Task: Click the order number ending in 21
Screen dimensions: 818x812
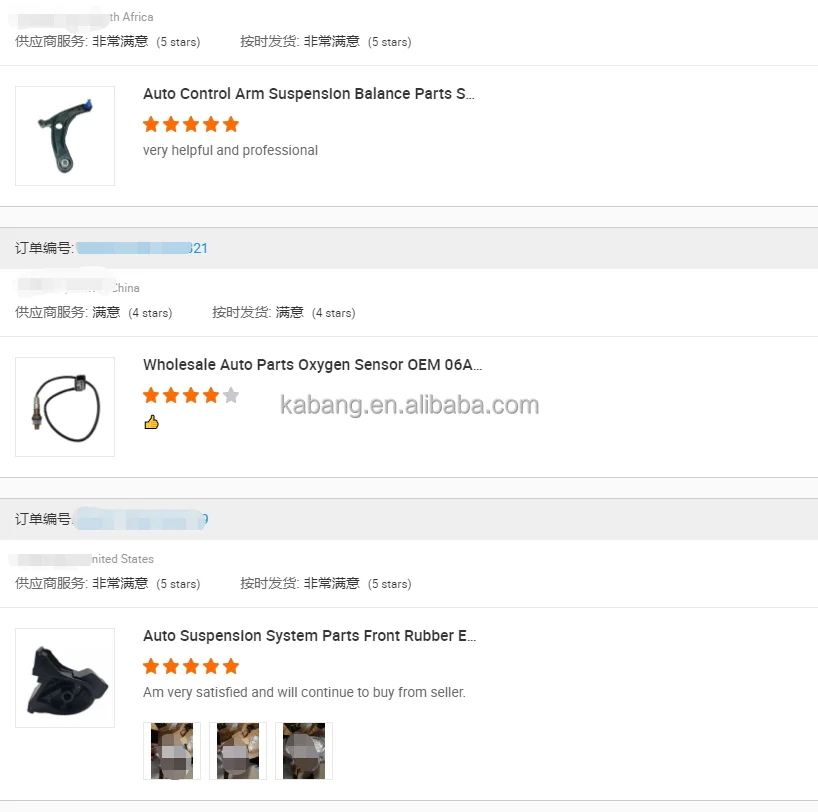Action: (142, 248)
